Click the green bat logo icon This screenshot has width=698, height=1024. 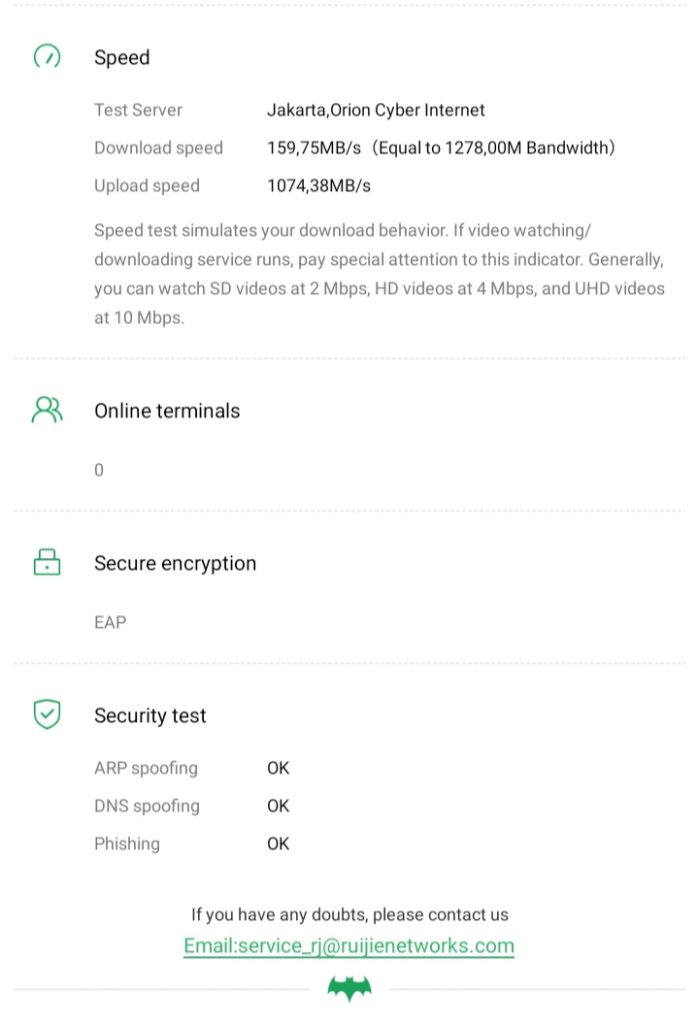[349, 990]
